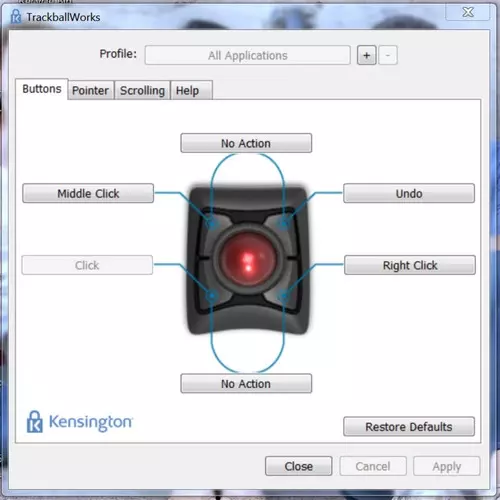Switch to the Scrolling tab
Viewport: 500px width, 500px height.
pyautogui.click(x=142, y=90)
